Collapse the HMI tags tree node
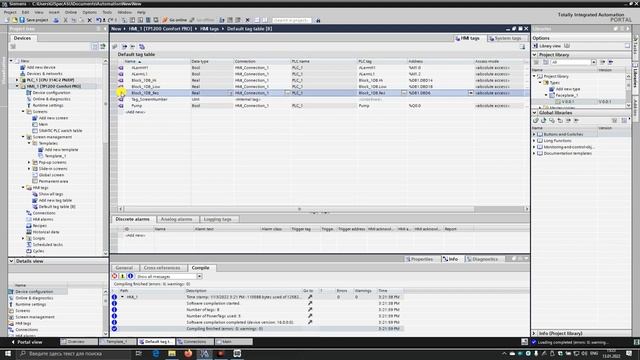640x360 pixels. tap(23, 188)
